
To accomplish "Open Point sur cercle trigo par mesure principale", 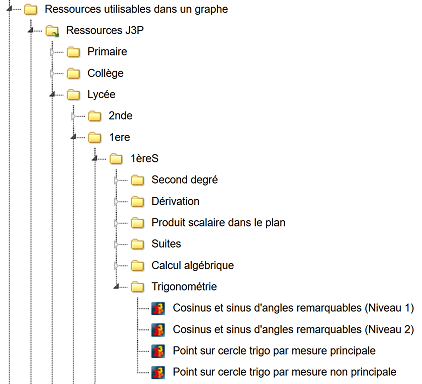I will (274, 351).
